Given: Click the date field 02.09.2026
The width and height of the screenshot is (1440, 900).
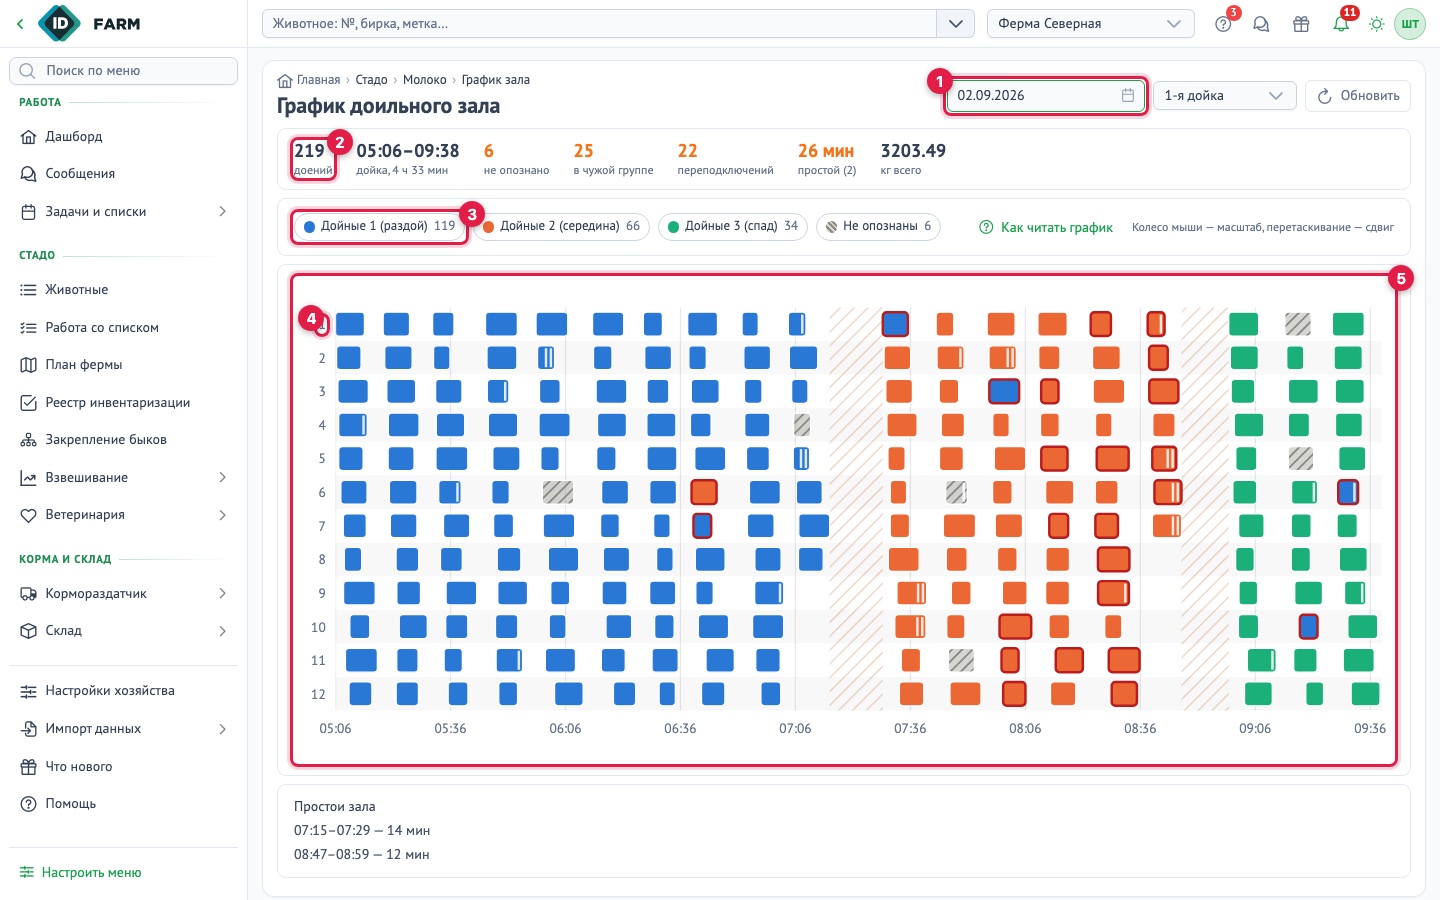Looking at the screenshot, I should [1046, 95].
